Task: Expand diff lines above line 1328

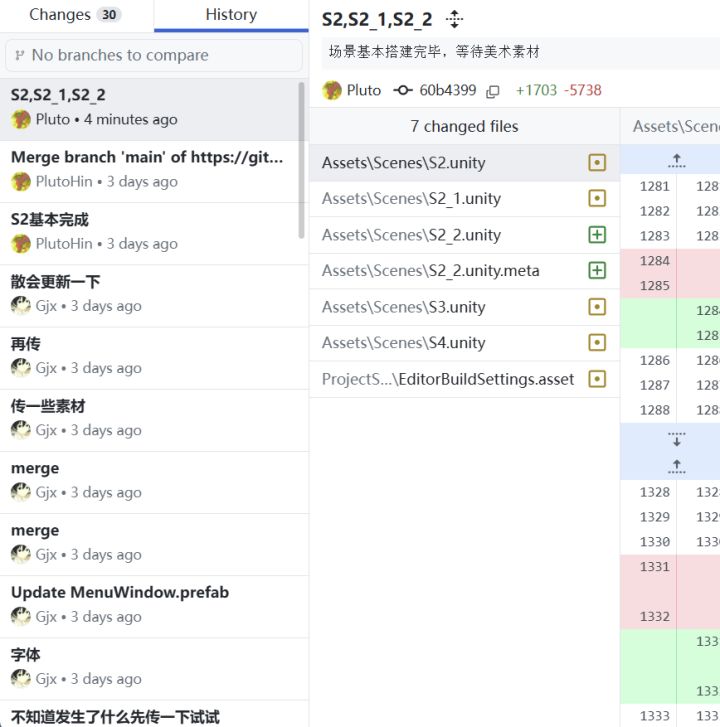Action: [677, 466]
